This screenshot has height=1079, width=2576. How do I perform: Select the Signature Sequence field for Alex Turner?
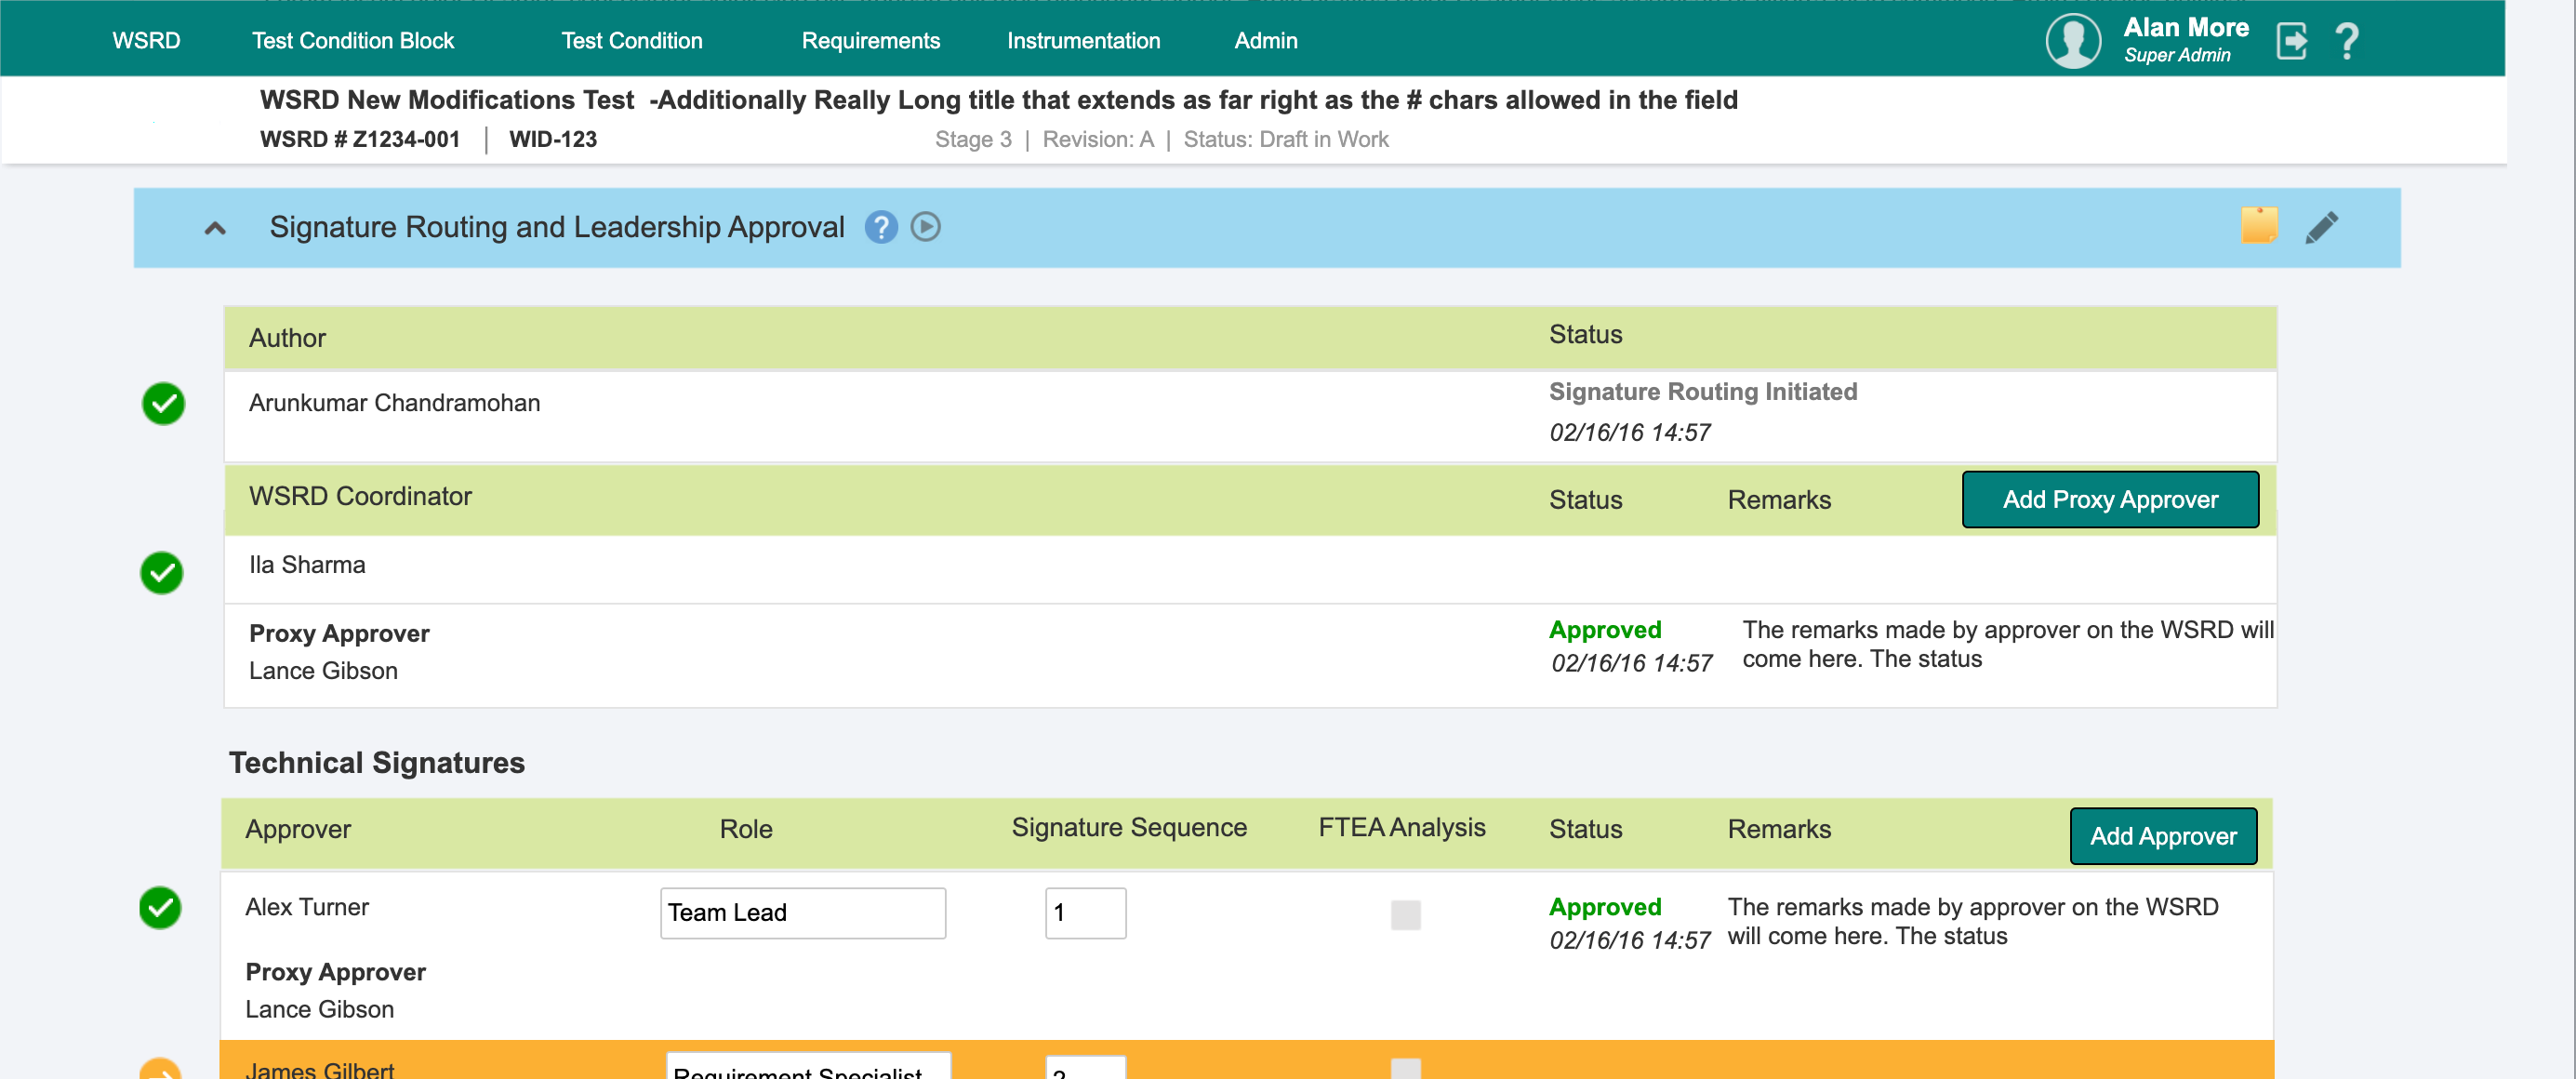click(x=1085, y=913)
